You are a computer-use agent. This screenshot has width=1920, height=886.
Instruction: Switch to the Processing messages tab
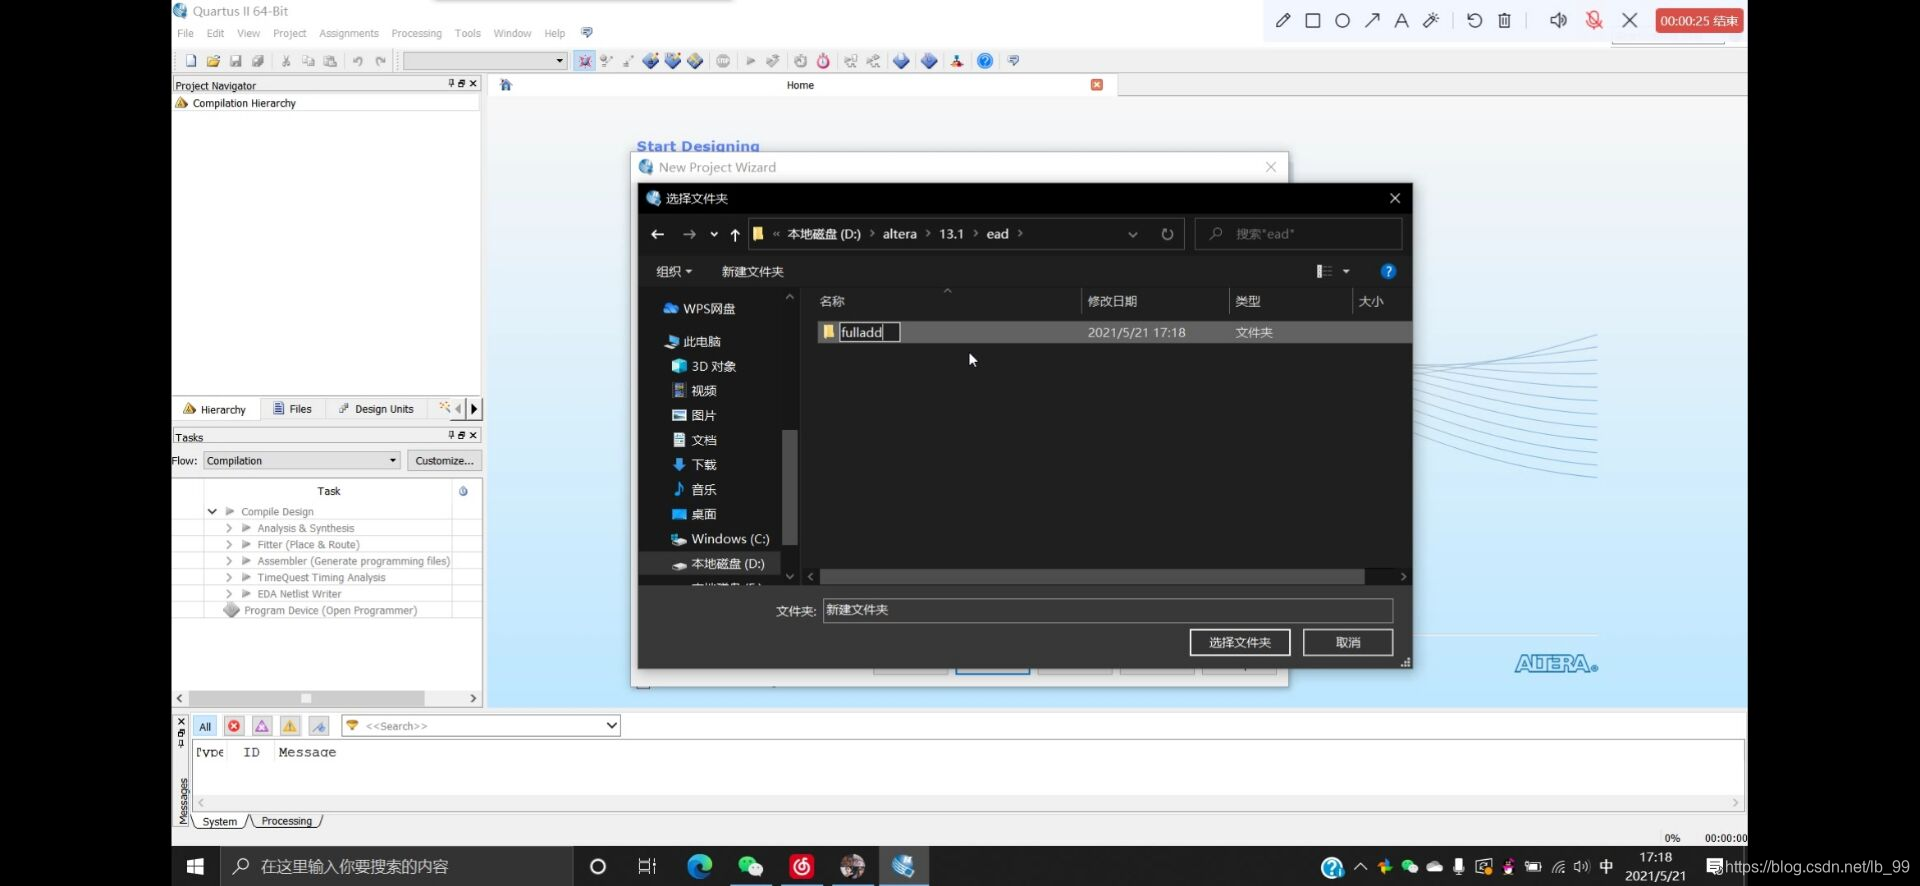pyautogui.click(x=287, y=821)
